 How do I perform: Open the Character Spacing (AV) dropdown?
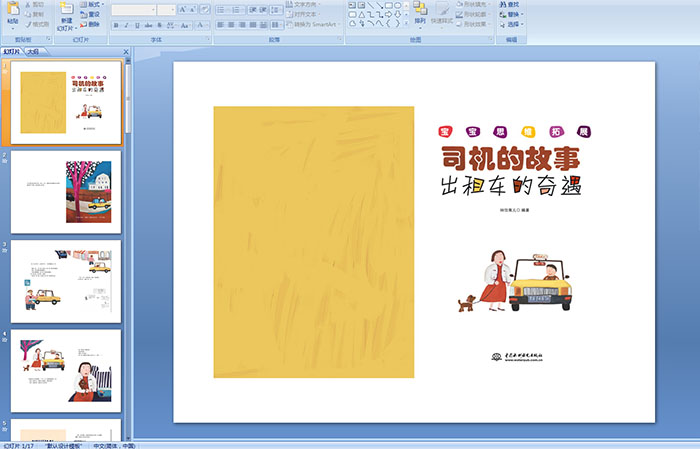171,25
